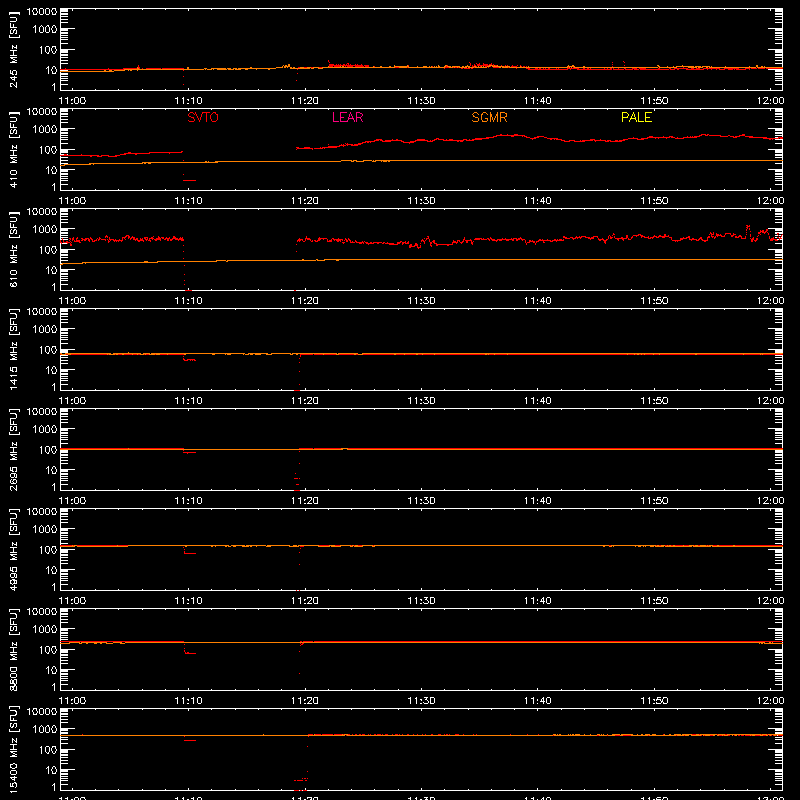800x800 pixels.
Task: Click the 100 y-axis value of the 8800 MHz plot
Action: (48, 649)
